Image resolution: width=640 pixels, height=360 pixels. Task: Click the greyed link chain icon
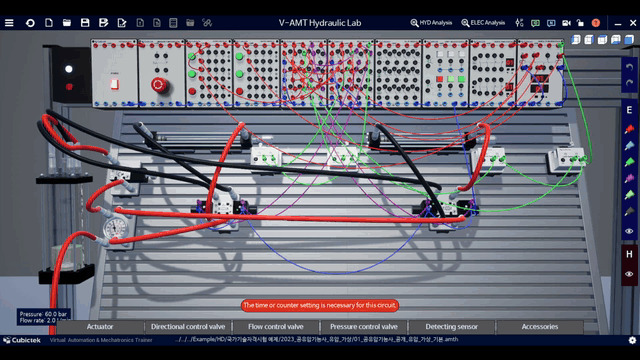[207, 23]
